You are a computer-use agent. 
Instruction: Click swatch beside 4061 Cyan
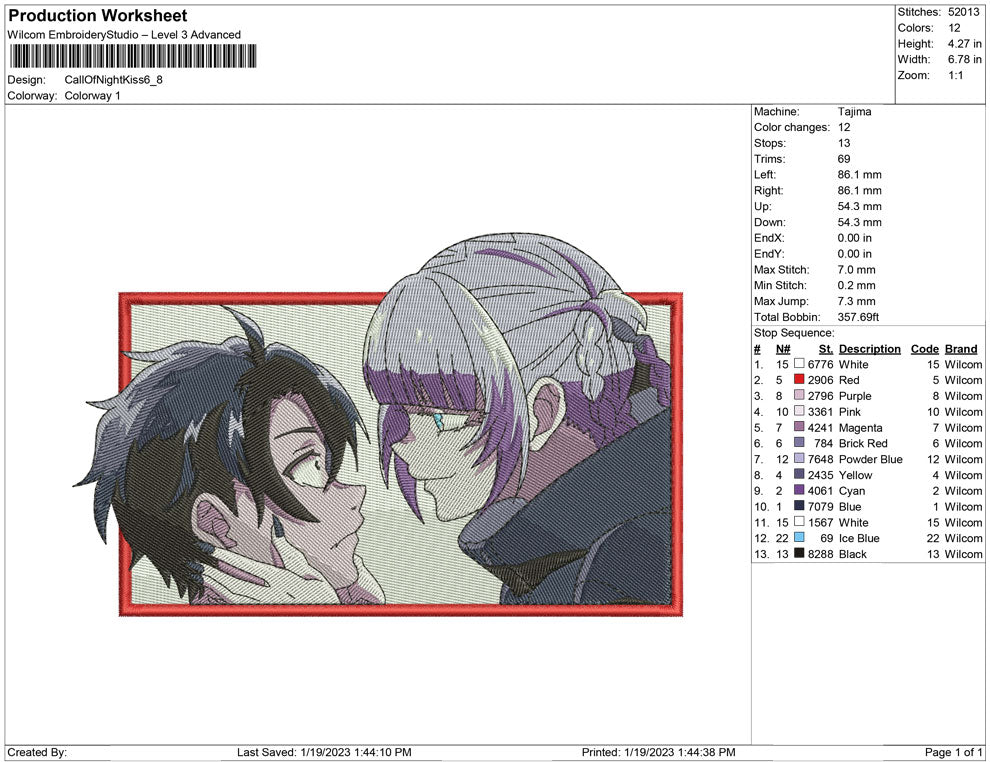point(799,490)
